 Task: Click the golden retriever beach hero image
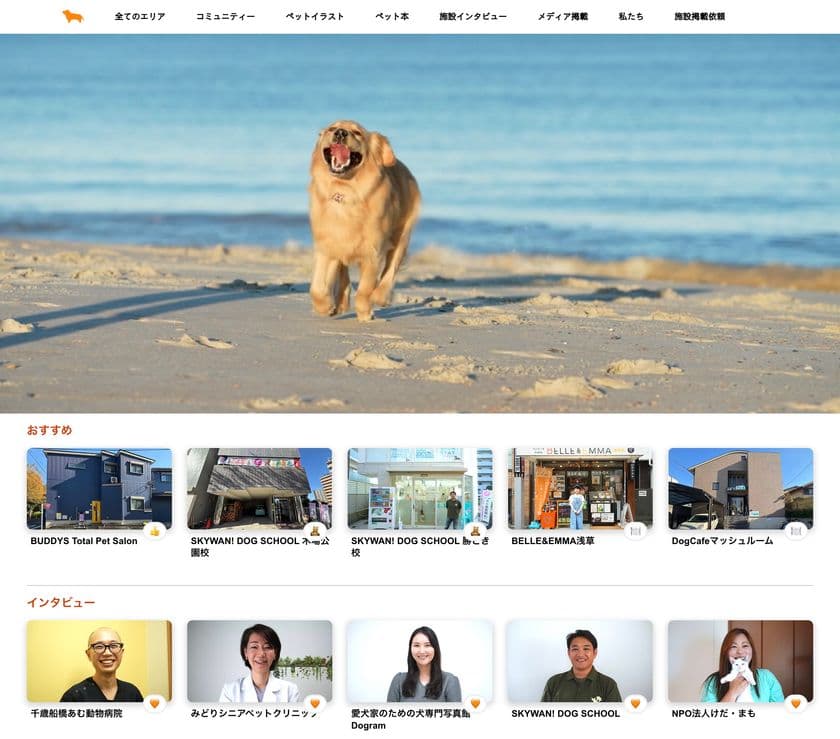(x=420, y=223)
